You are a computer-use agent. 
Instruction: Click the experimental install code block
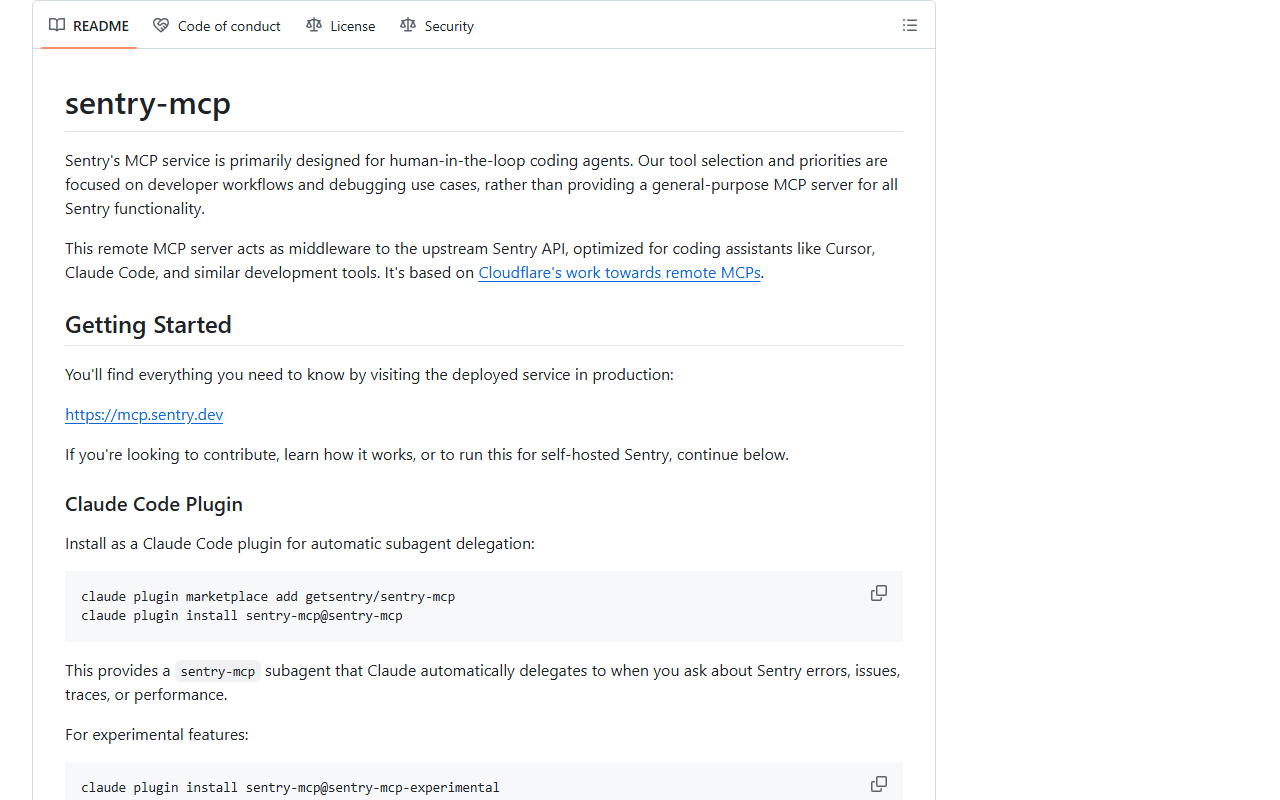pyautogui.click(x=290, y=787)
